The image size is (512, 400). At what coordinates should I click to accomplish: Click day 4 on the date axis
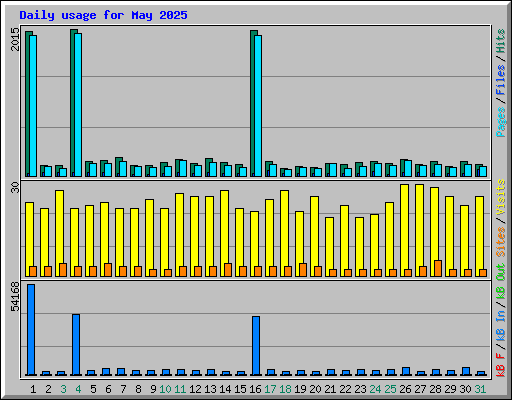pyautogui.click(x=78, y=389)
